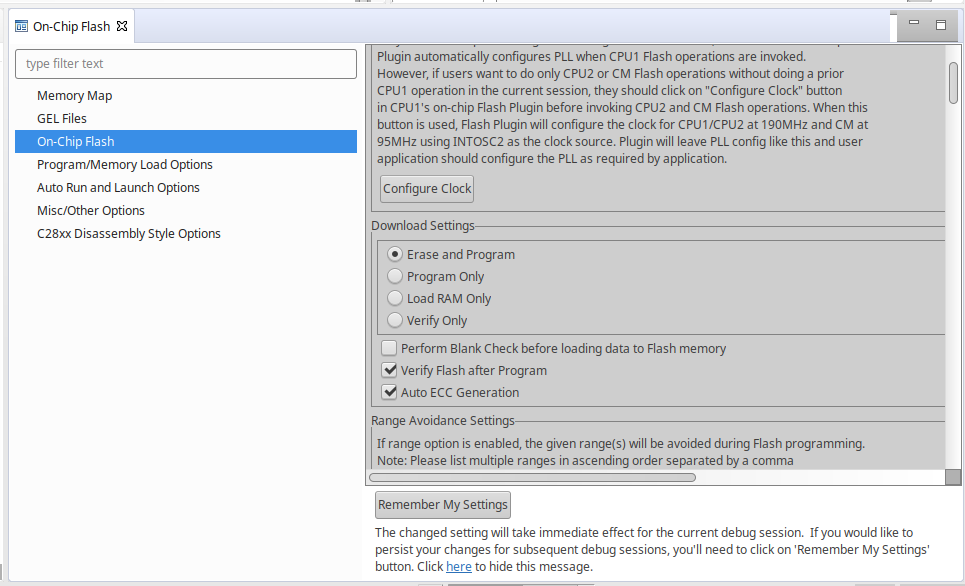
Task: Disable Auto ECC Generation checkbox
Action: (390, 393)
